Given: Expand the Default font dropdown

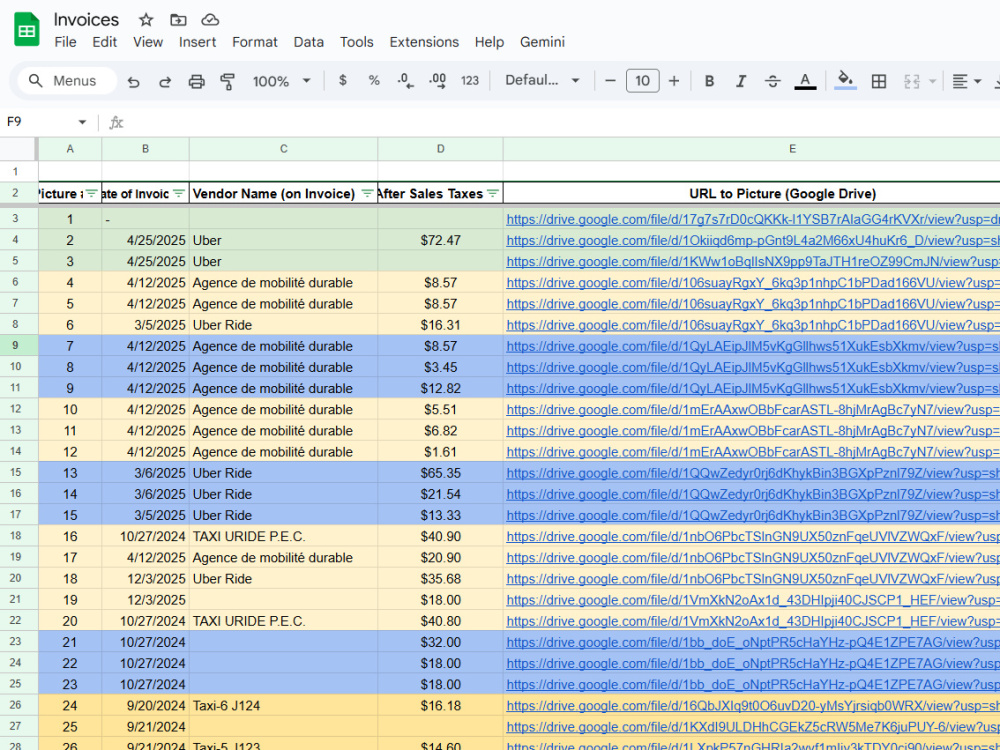Looking at the screenshot, I should coord(543,80).
